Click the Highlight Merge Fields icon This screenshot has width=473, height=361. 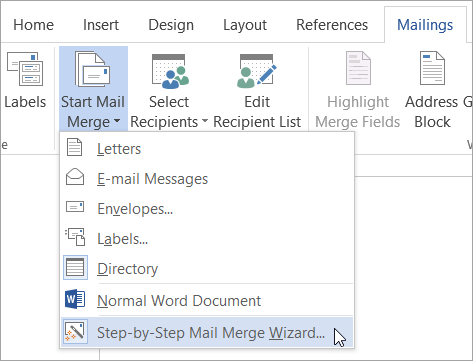coord(358,68)
